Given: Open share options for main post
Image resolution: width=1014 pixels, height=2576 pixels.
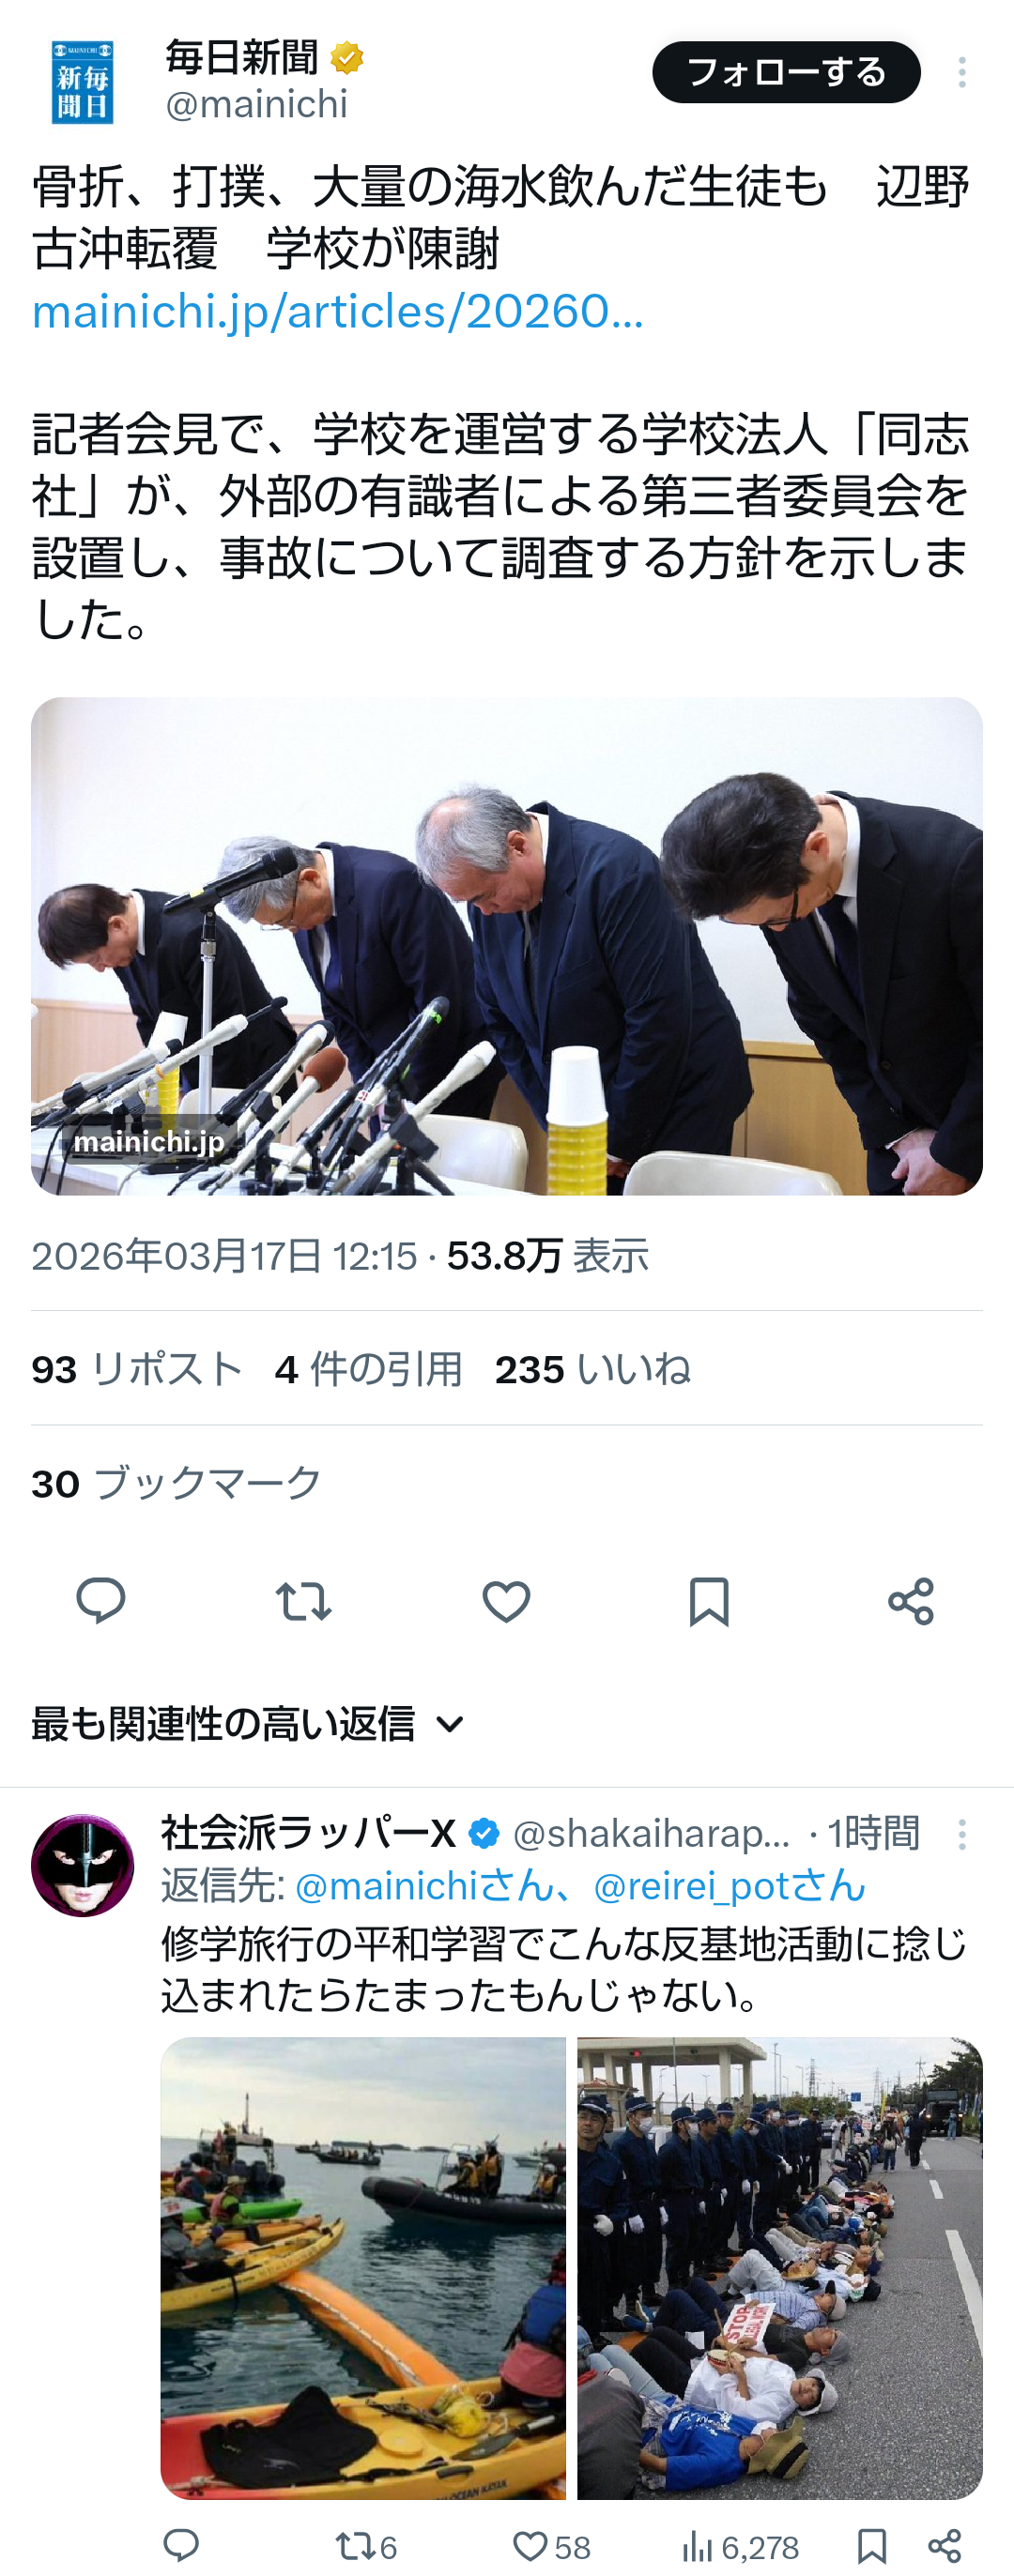Looking at the screenshot, I should coord(911,1601).
